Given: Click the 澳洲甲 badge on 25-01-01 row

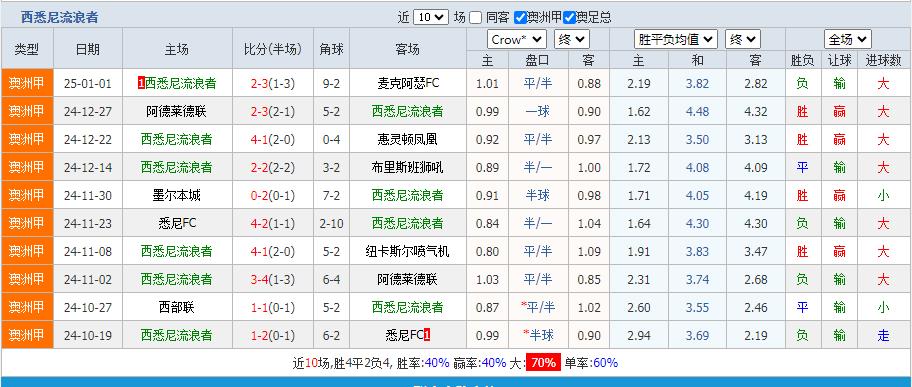Looking at the screenshot, I should (x=27, y=83).
